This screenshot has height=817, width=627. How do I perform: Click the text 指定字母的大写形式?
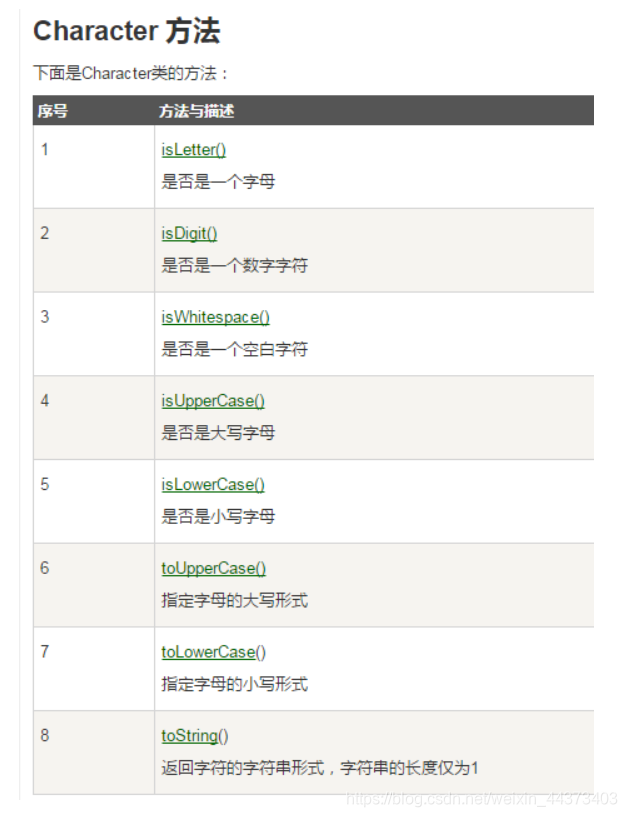click(x=235, y=600)
